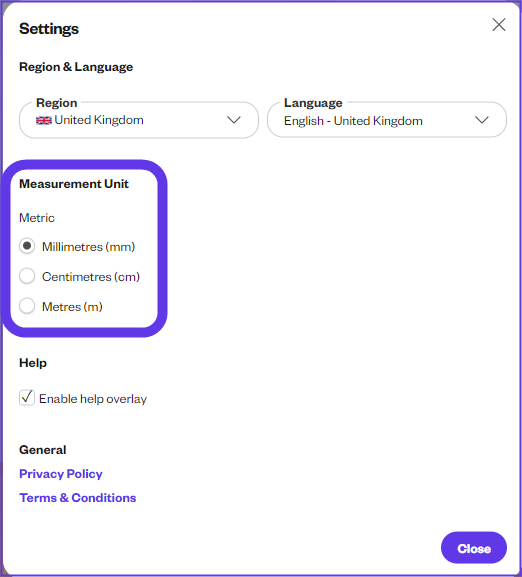Screen dimensions: 522x577
Task: Open the English - United Kingdom language selector
Action: (387, 120)
